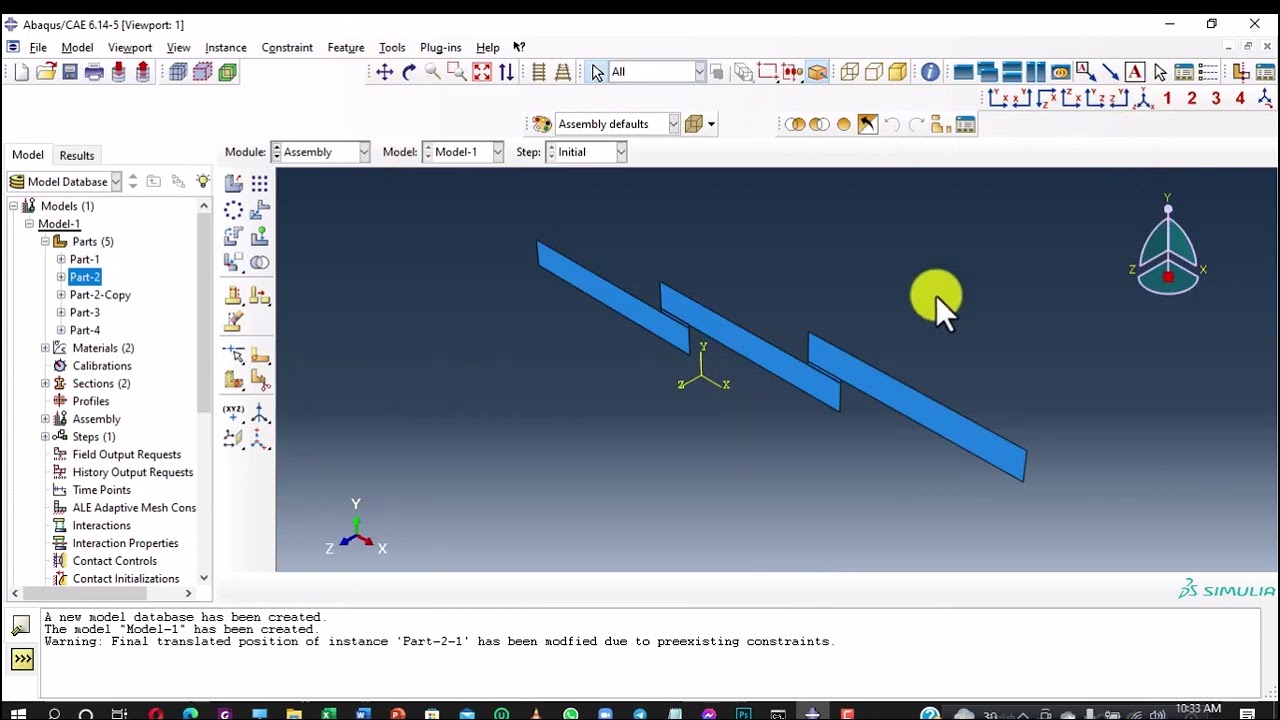1280x720 pixels.
Task: Switch to the Results tab
Action: click(x=77, y=155)
